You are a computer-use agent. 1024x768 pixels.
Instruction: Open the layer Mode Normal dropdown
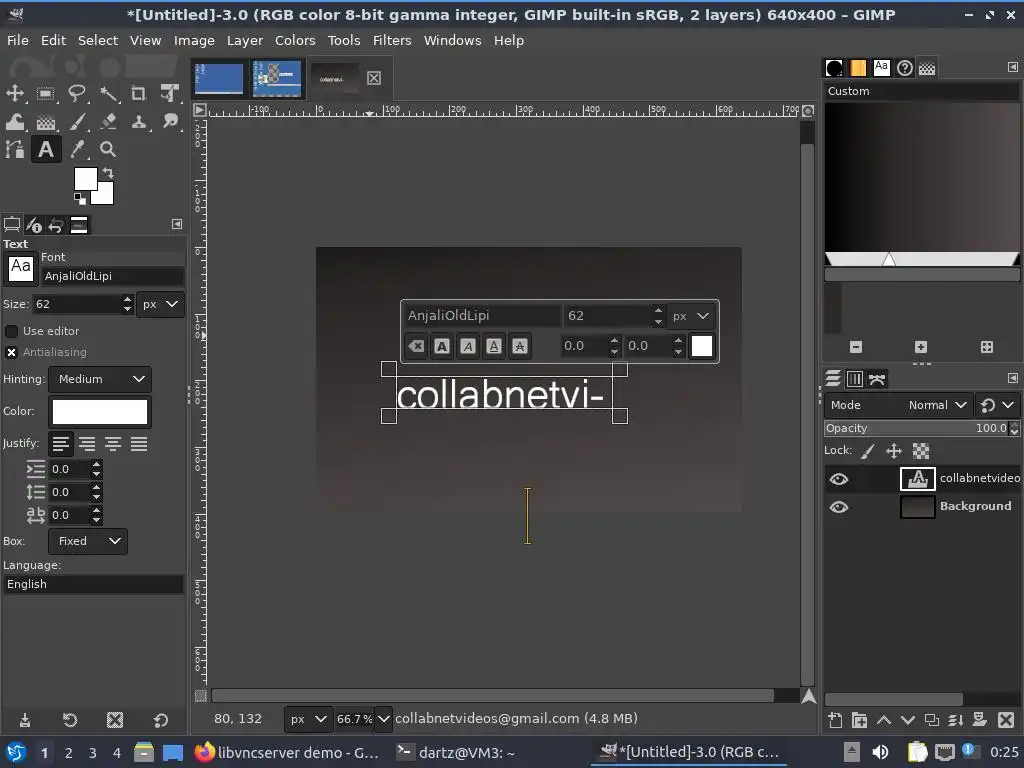click(x=898, y=406)
